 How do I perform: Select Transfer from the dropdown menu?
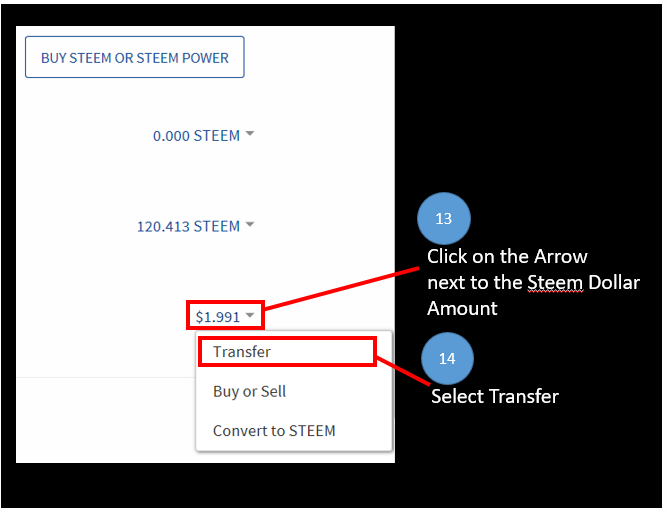tap(242, 352)
